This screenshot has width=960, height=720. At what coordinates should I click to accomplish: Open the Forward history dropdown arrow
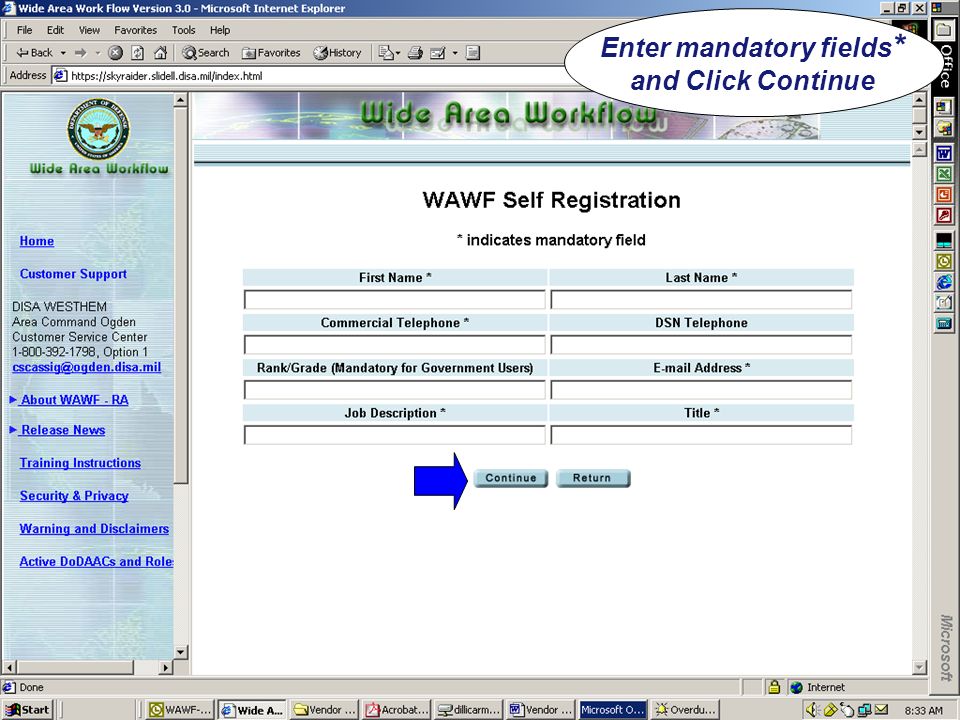click(x=97, y=53)
